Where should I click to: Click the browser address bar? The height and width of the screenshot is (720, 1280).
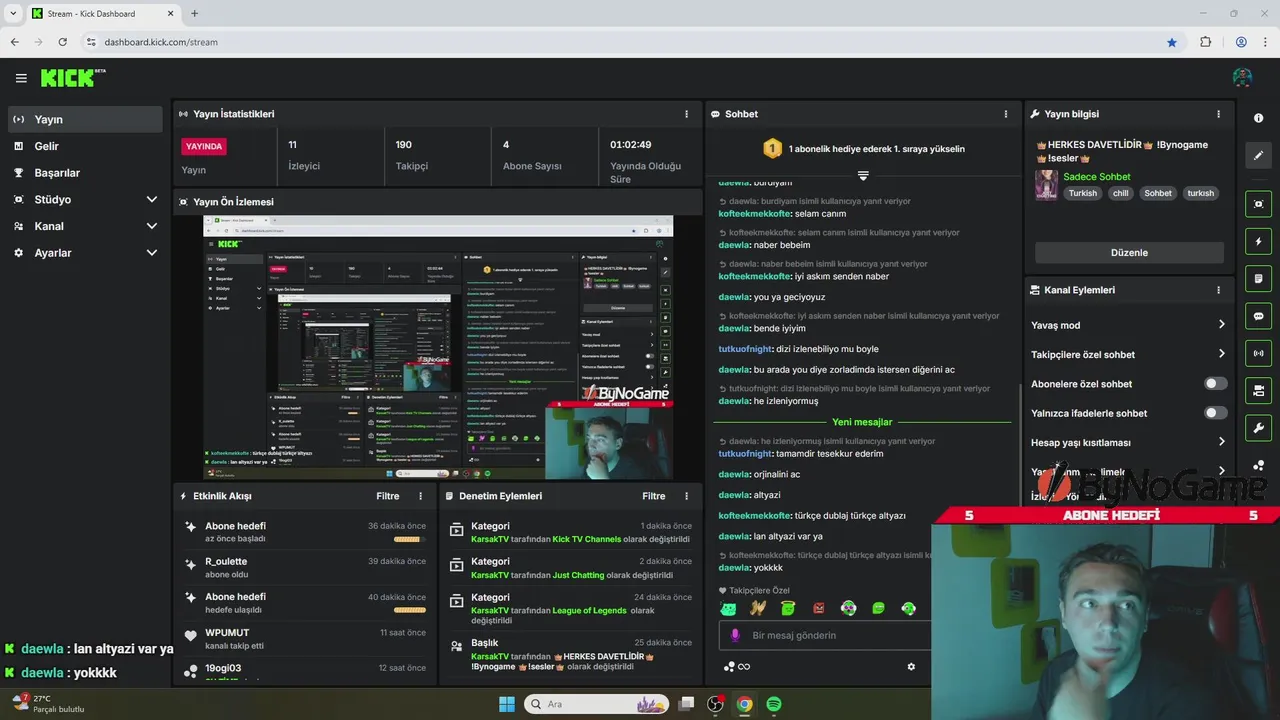tap(620, 42)
